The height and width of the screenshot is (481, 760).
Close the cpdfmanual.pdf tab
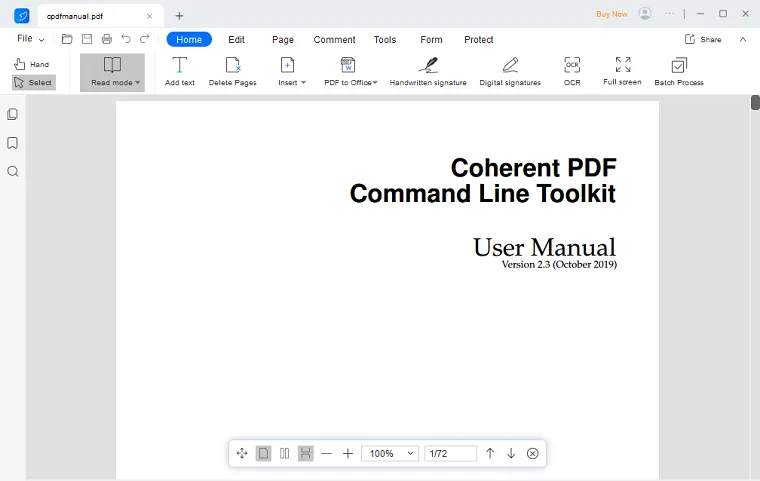click(x=149, y=16)
